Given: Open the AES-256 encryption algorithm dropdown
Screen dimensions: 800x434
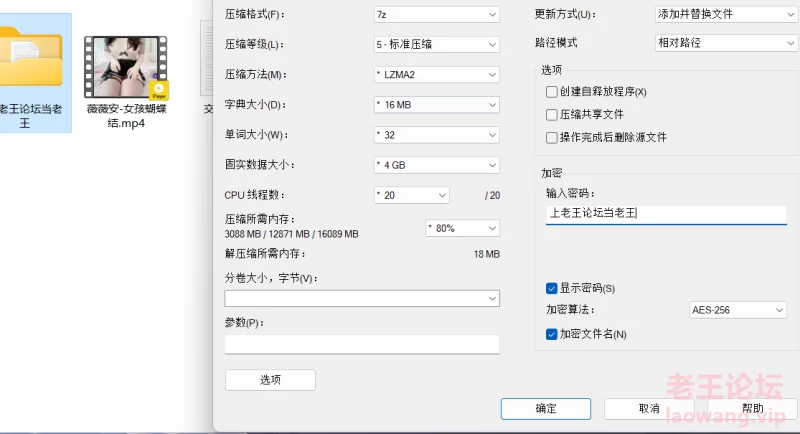Looking at the screenshot, I should pyautogui.click(x=737, y=310).
